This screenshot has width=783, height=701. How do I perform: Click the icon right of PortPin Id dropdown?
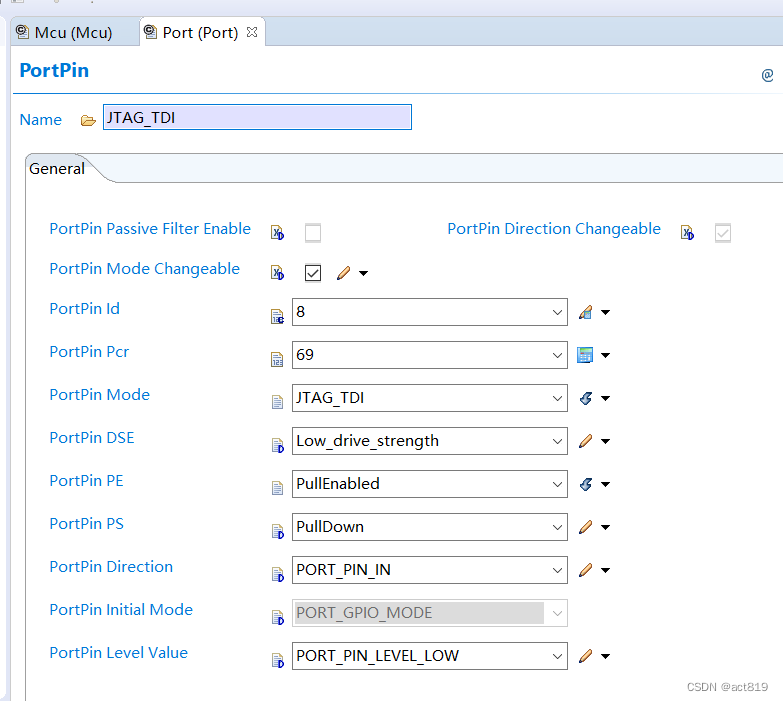[586, 312]
